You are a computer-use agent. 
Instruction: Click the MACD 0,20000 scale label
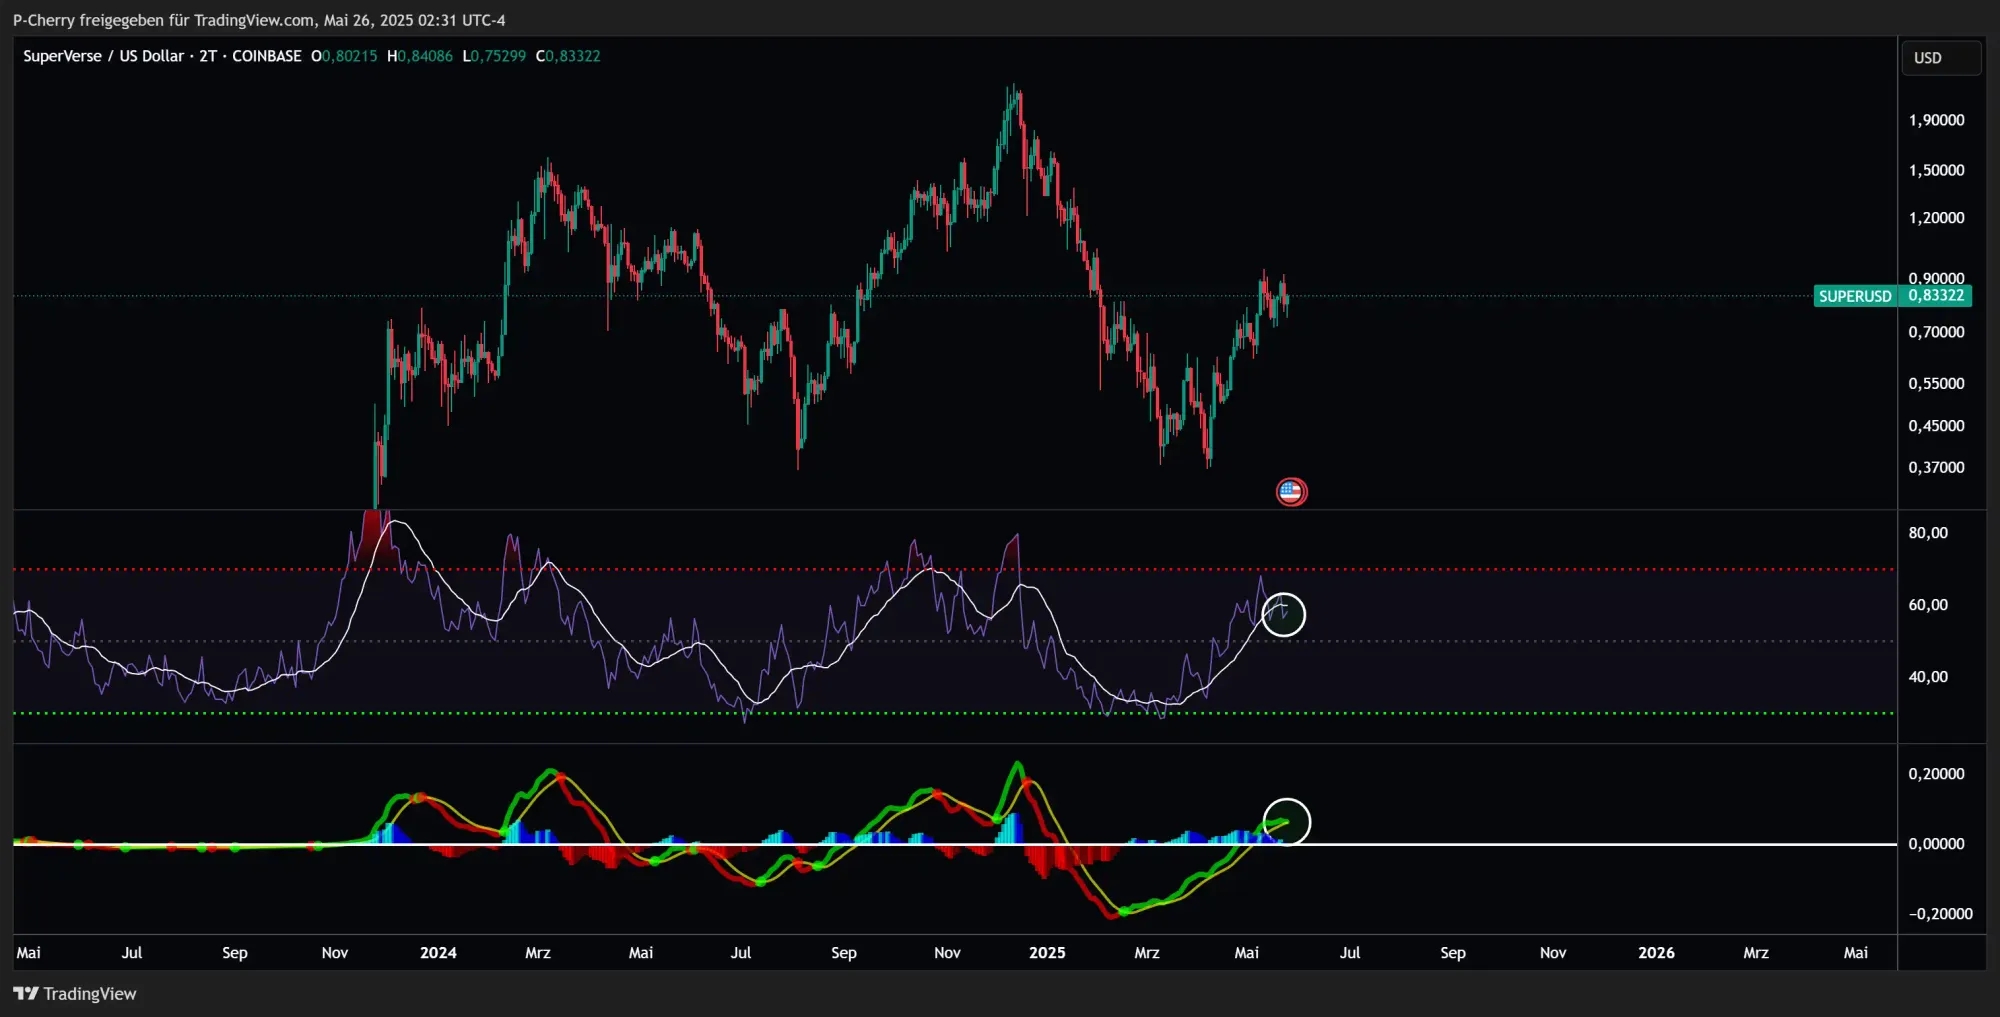(x=1936, y=774)
